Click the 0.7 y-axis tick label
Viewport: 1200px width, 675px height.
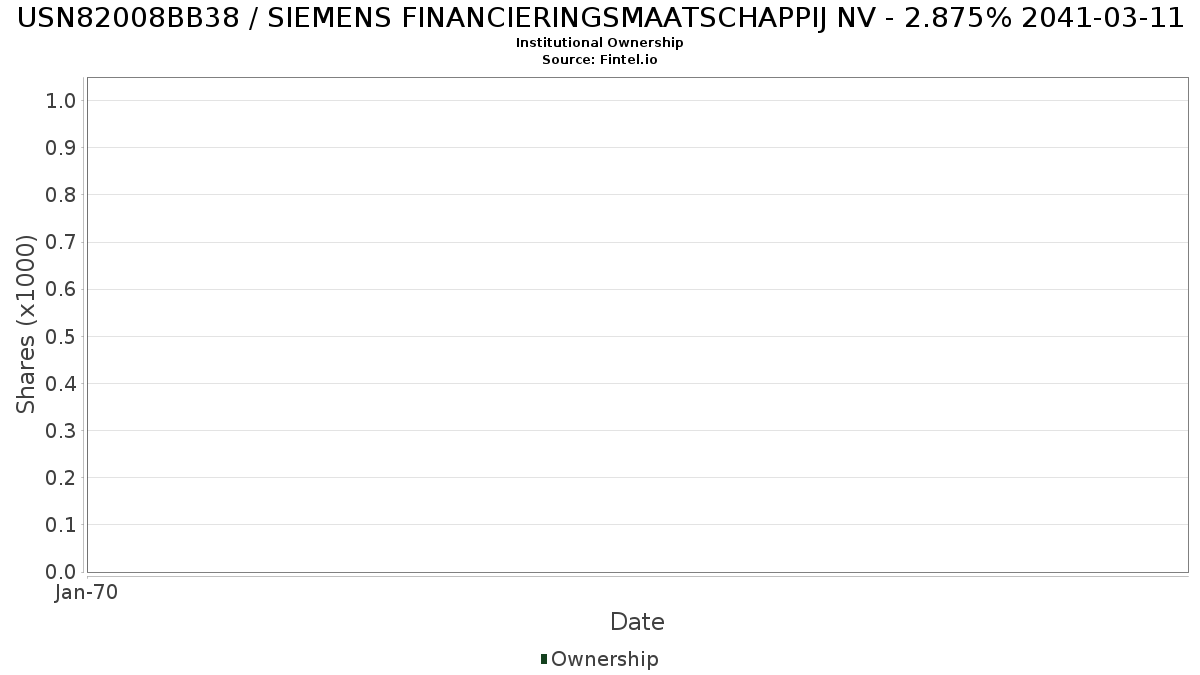tap(61, 242)
